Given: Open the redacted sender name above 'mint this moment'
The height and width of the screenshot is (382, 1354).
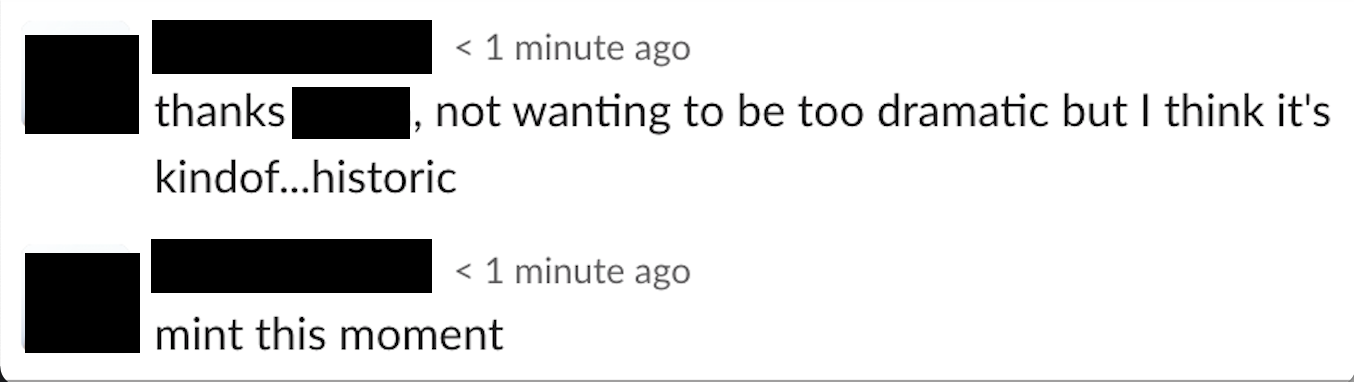Looking at the screenshot, I should pos(292,267).
